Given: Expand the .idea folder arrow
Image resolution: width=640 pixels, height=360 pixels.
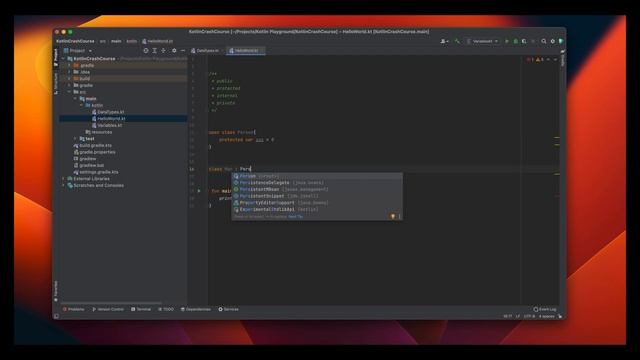Looking at the screenshot, I should point(69,72).
